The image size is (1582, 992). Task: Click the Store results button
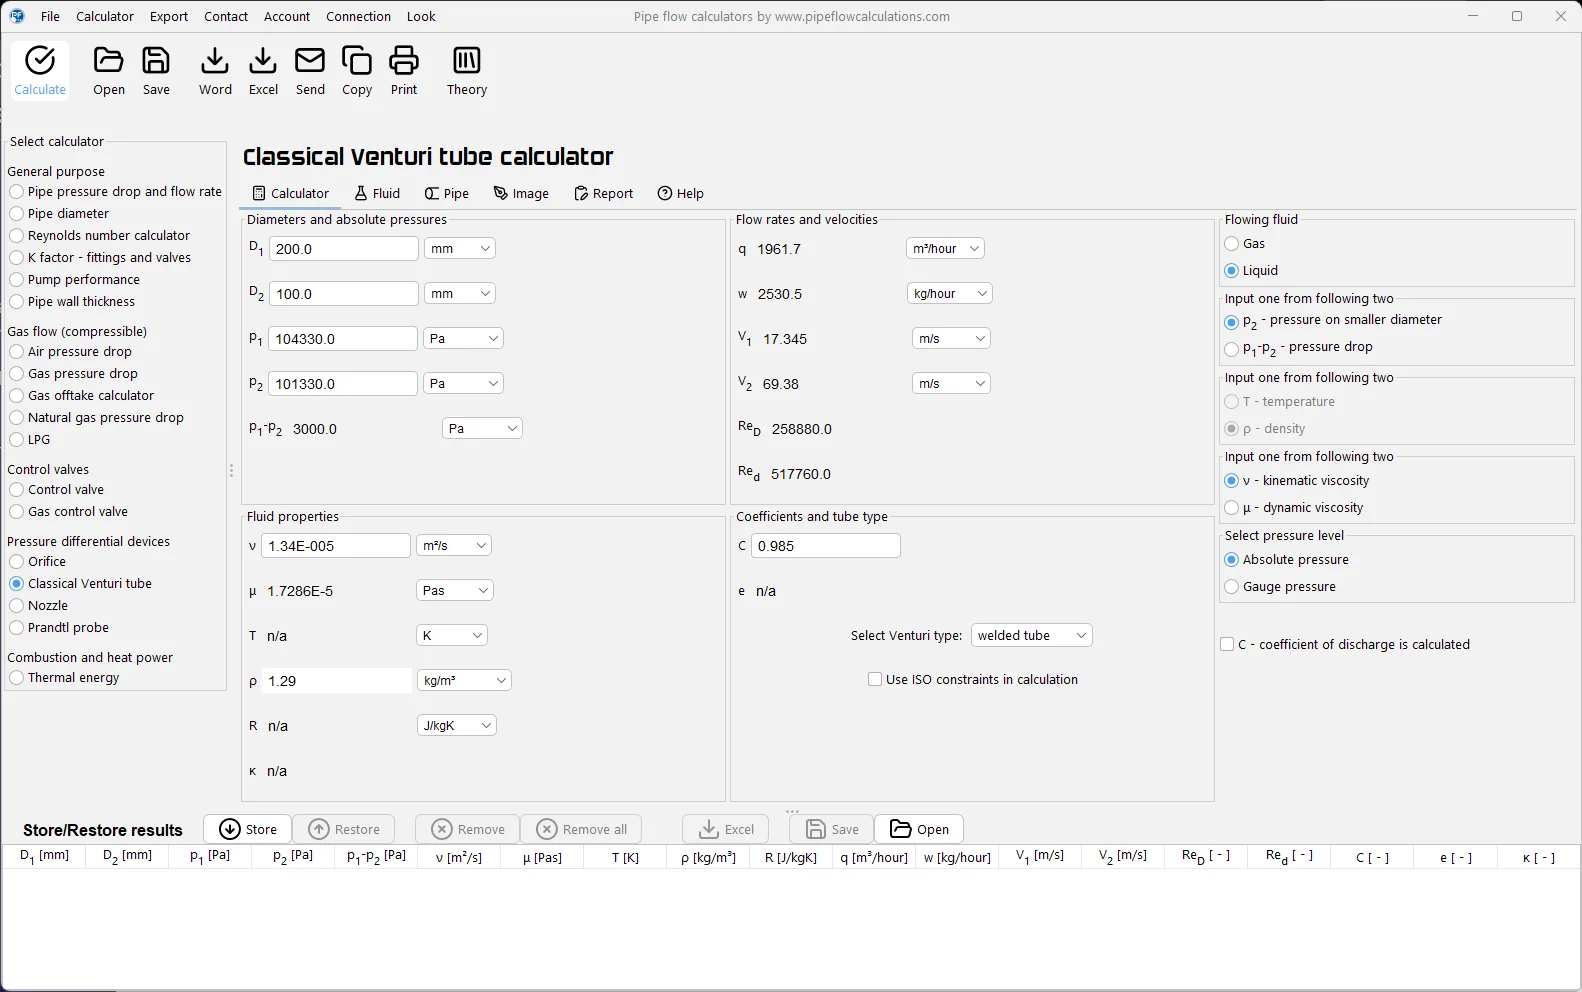248,830
